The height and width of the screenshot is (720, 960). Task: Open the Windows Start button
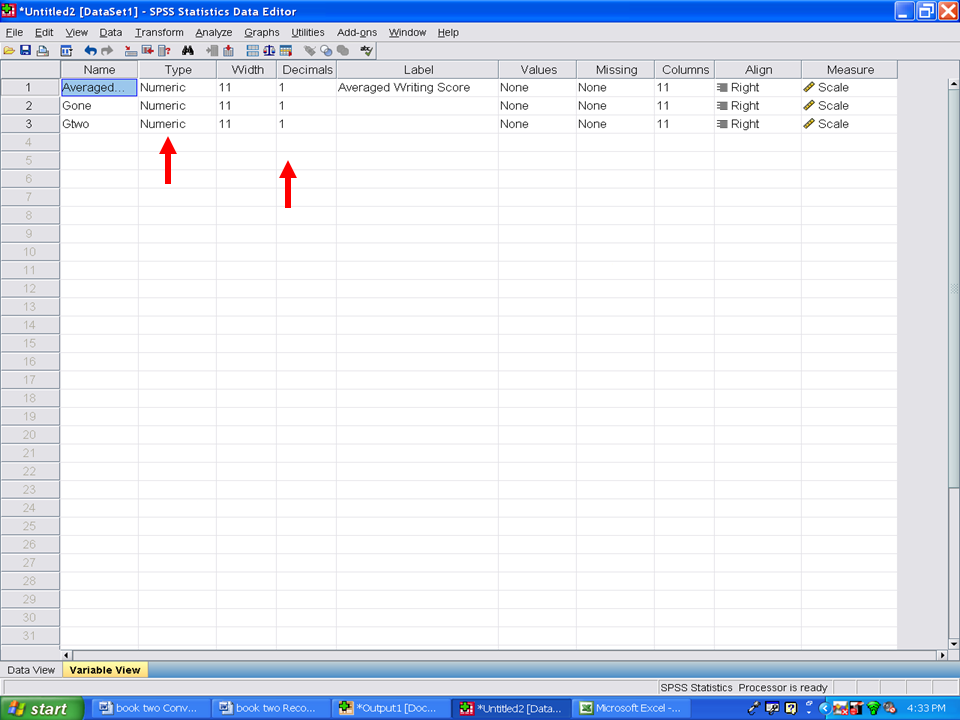click(40, 708)
